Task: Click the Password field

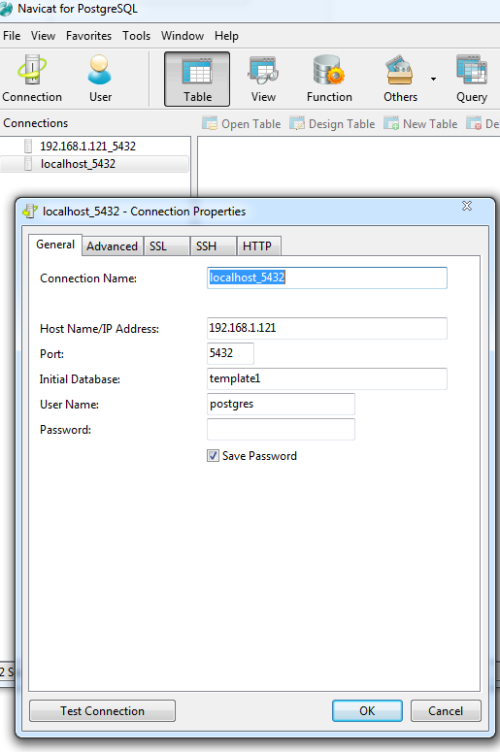Action: click(281, 430)
